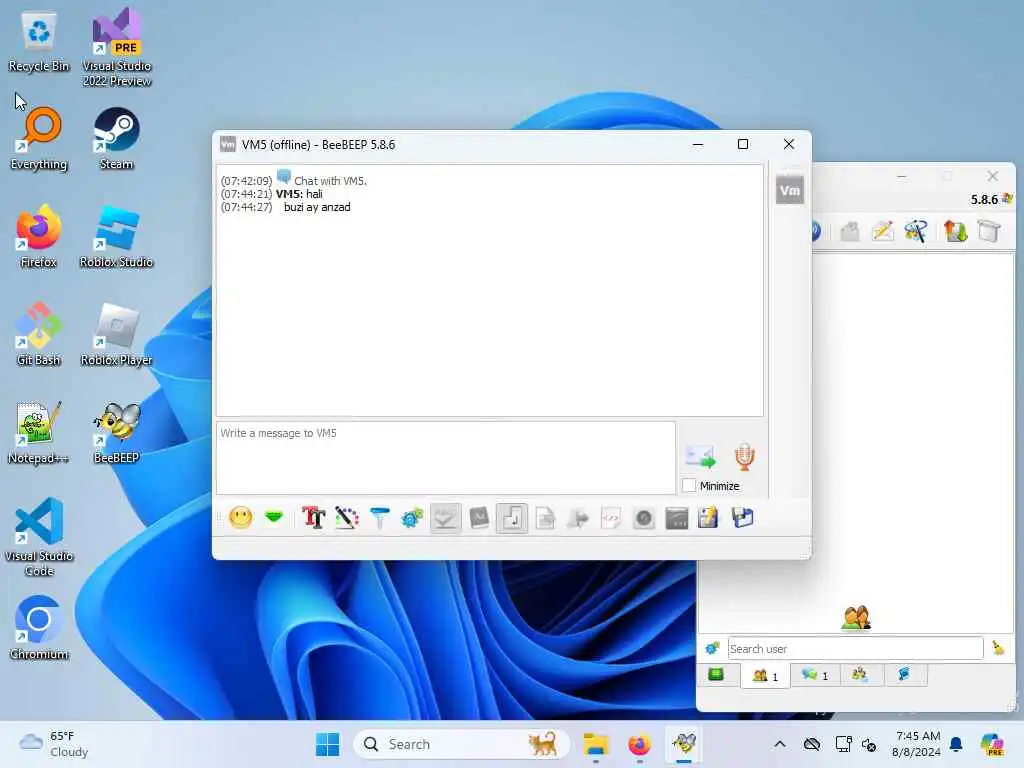1024x768 pixels.
Task: Select the Git Bash desktop icon
Action: (38, 334)
